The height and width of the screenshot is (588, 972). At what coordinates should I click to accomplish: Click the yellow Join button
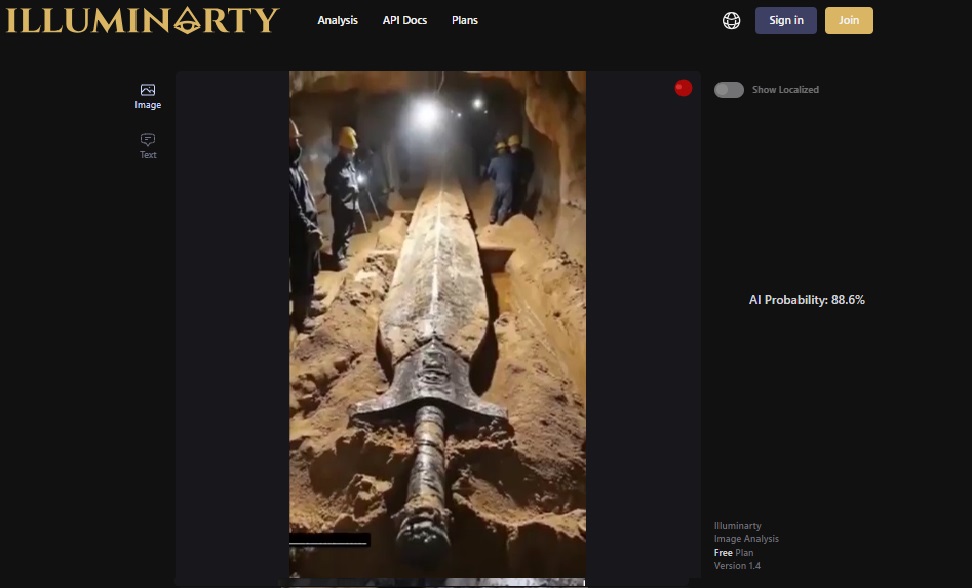tap(848, 20)
